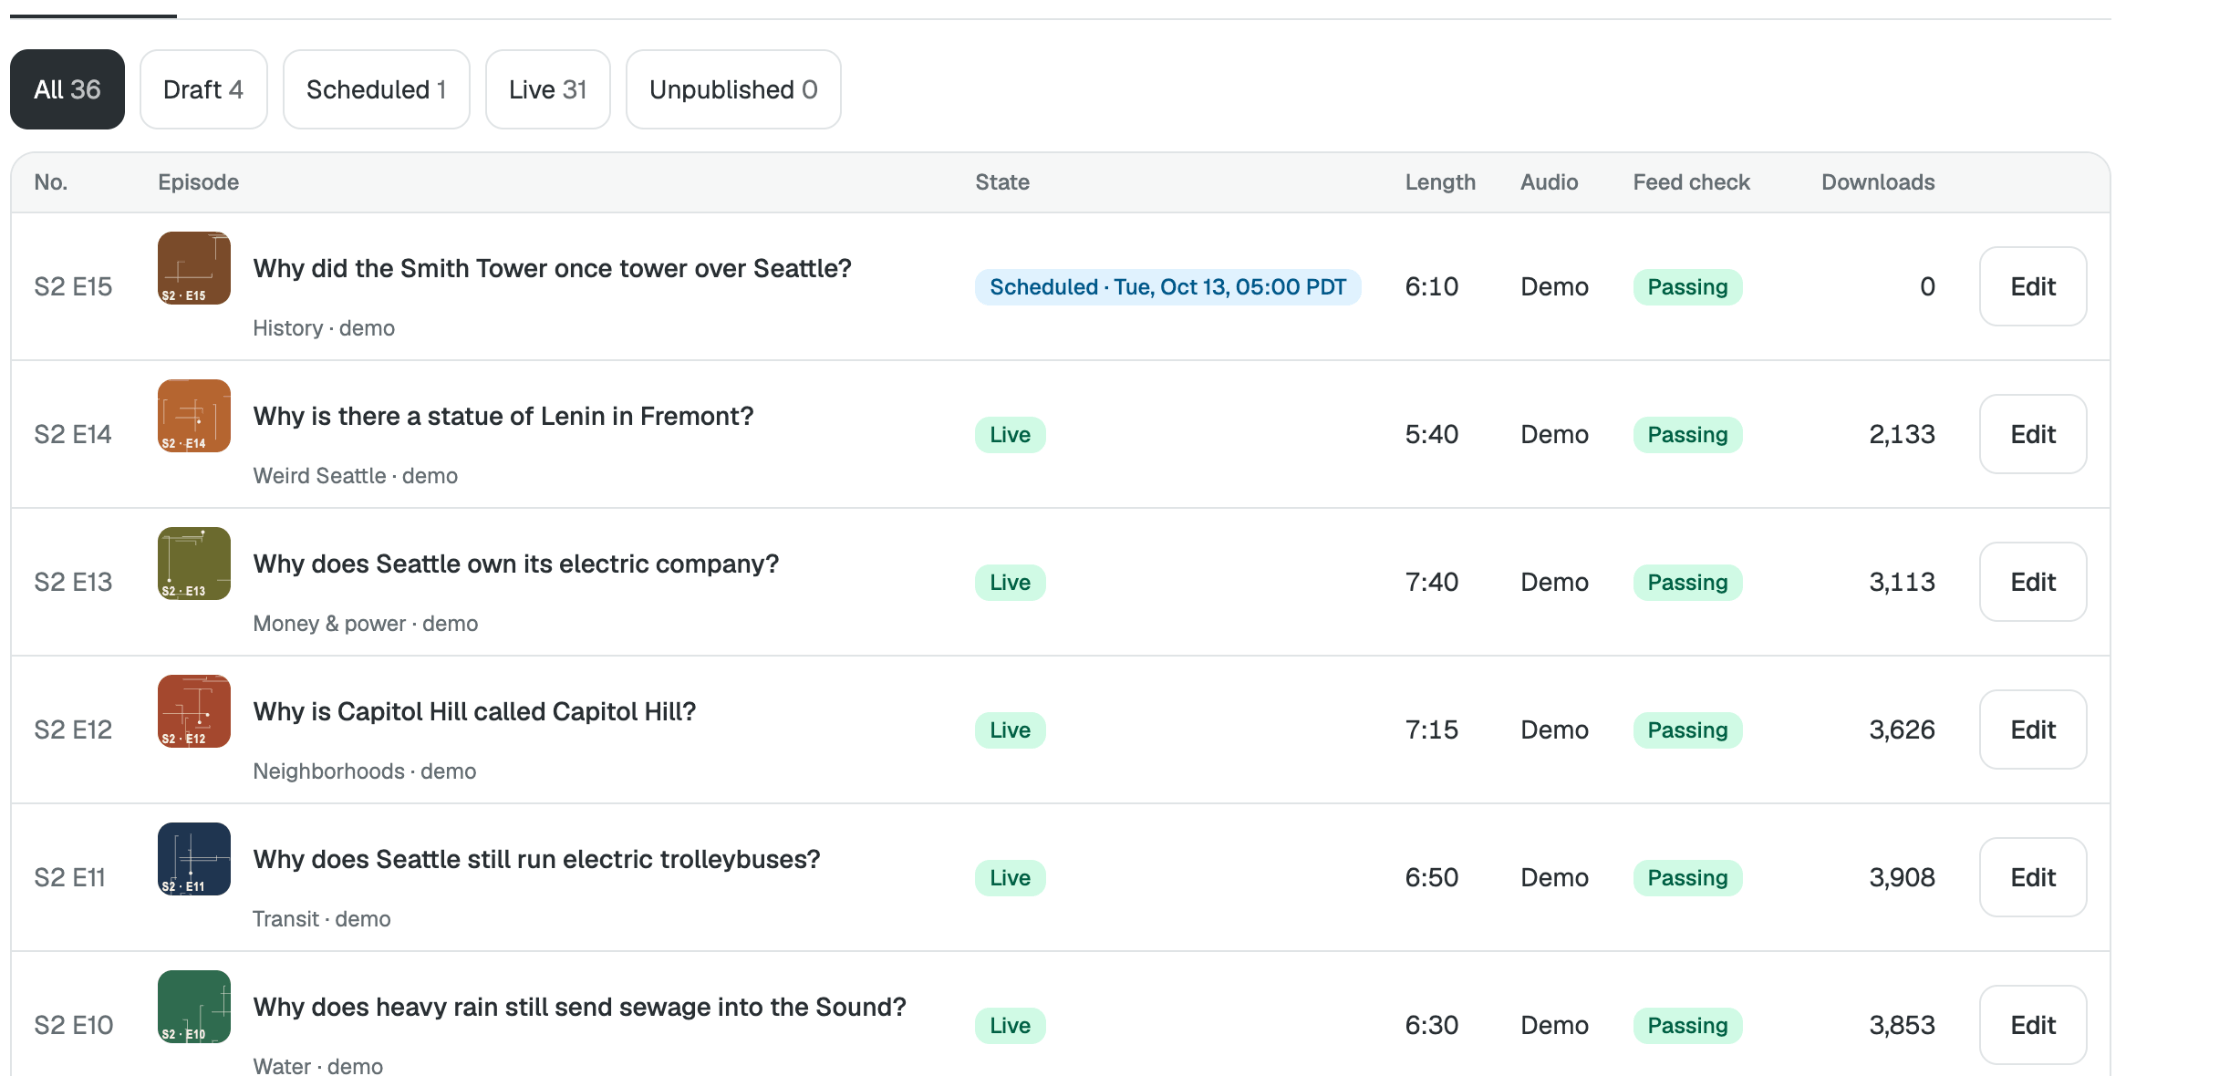Click the Length column header
This screenshot has height=1076, width=2240.
click(1440, 182)
